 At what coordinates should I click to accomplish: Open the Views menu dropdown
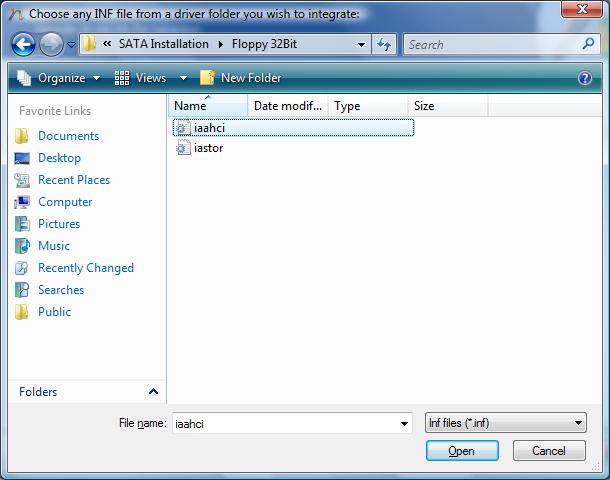coord(183,78)
